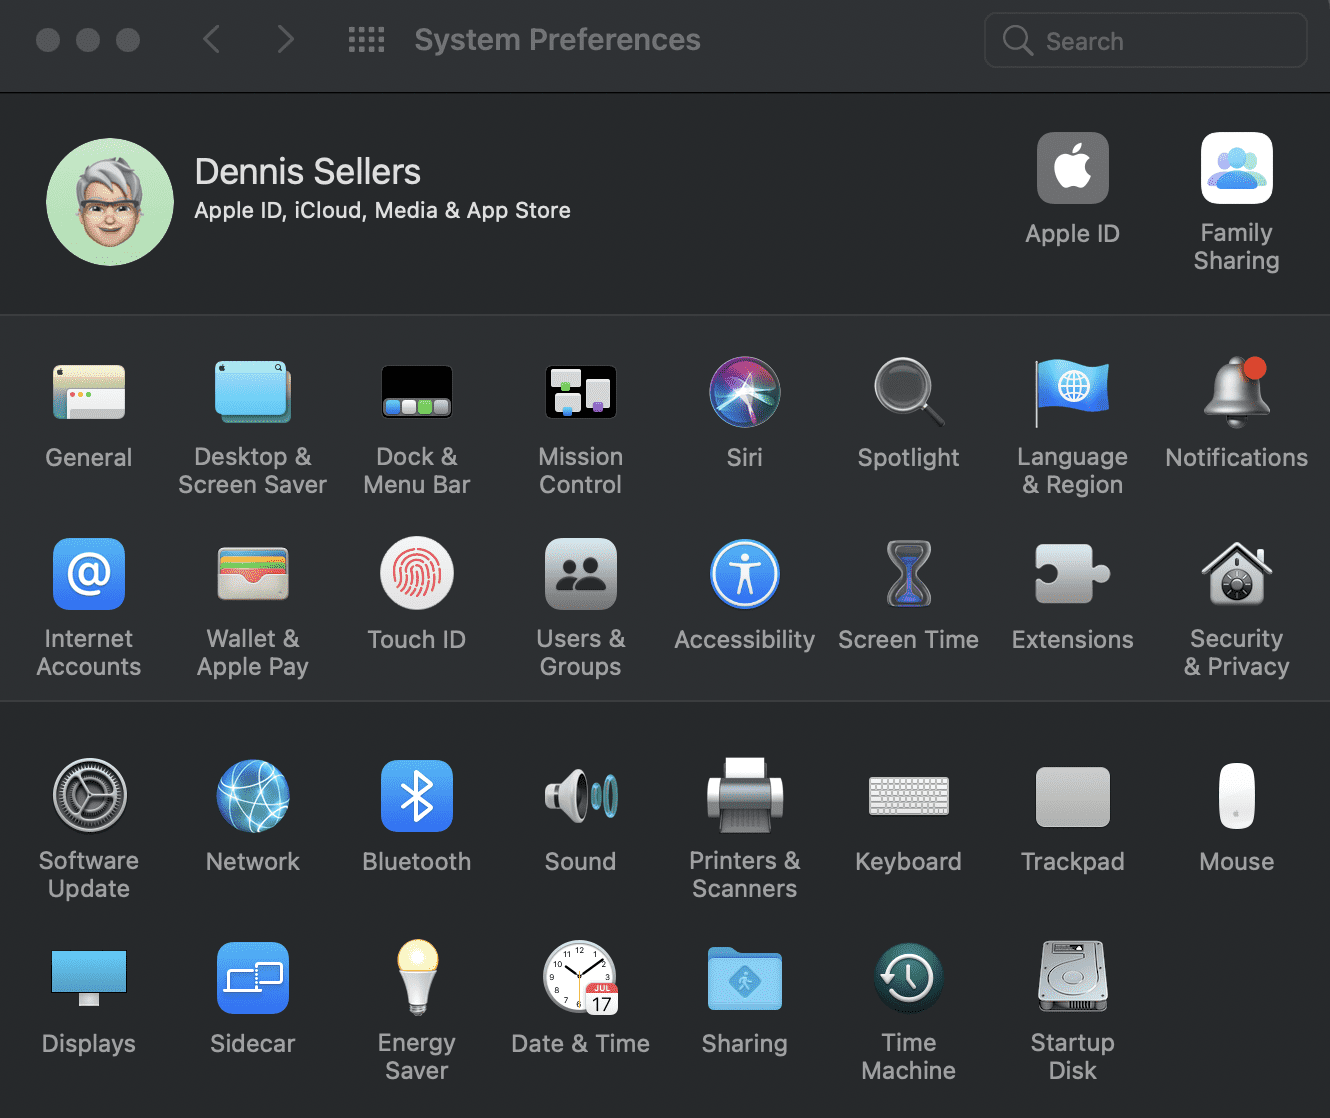Click the back navigation arrow
Viewport: 1330px width, 1118px height.
pyautogui.click(x=212, y=40)
